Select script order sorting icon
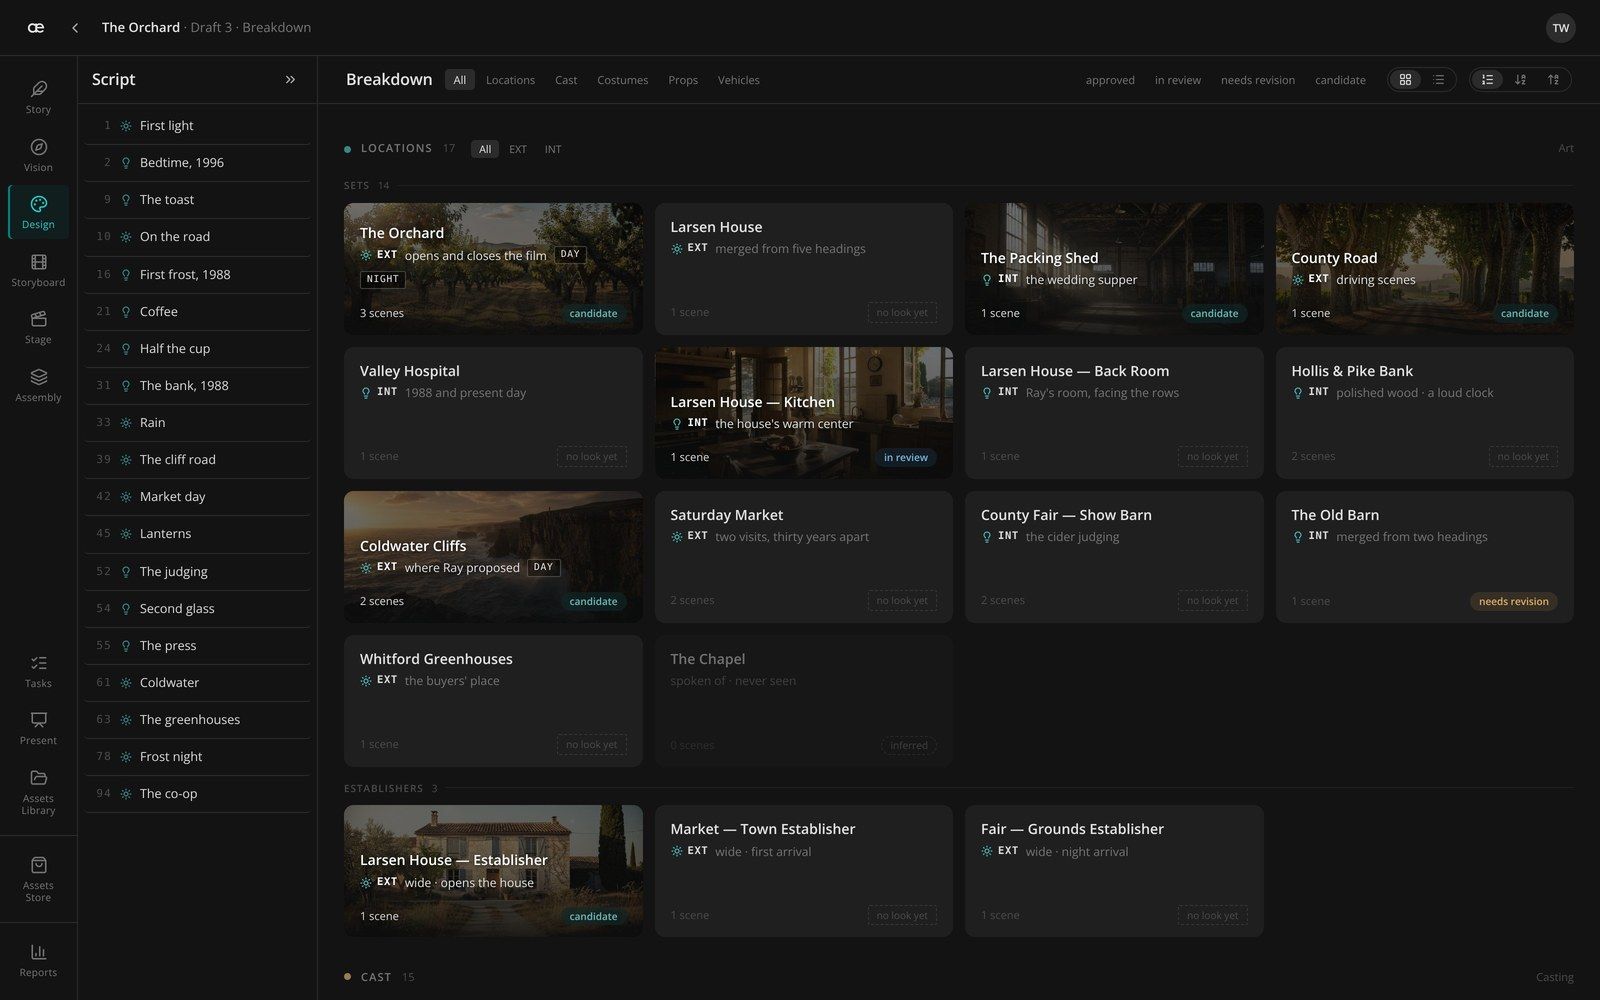This screenshot has width=1600, height=1000. click(1487, 80)
